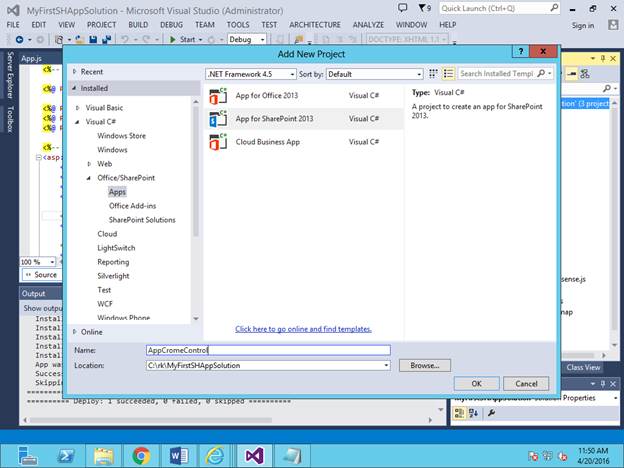Screen dimensions: 624x468
Task: Open the feedback chat bubble icon
Action: [403, 8]
